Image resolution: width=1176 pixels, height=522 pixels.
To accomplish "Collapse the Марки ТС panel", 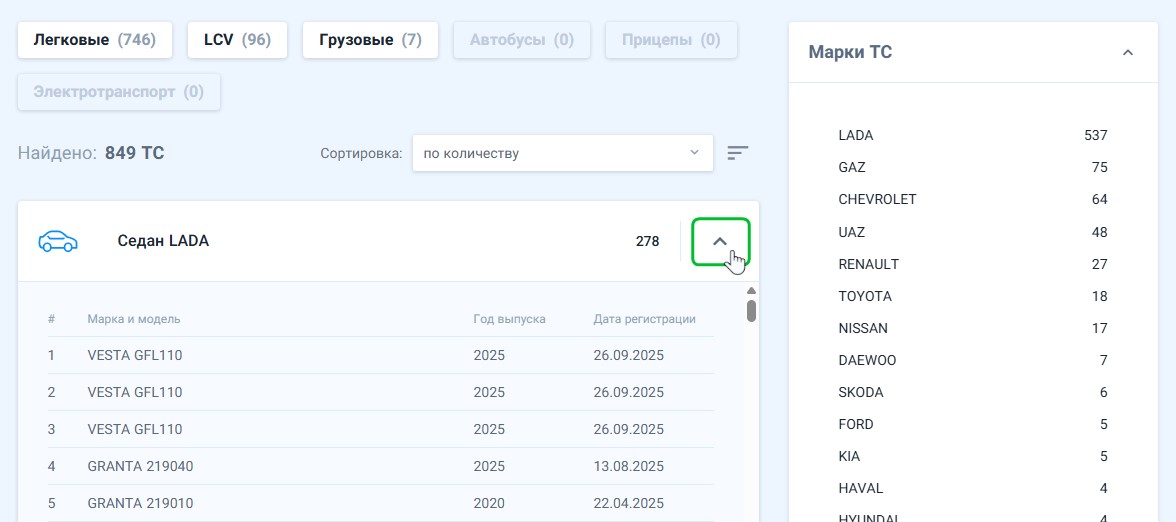I will pos(1127,52).
